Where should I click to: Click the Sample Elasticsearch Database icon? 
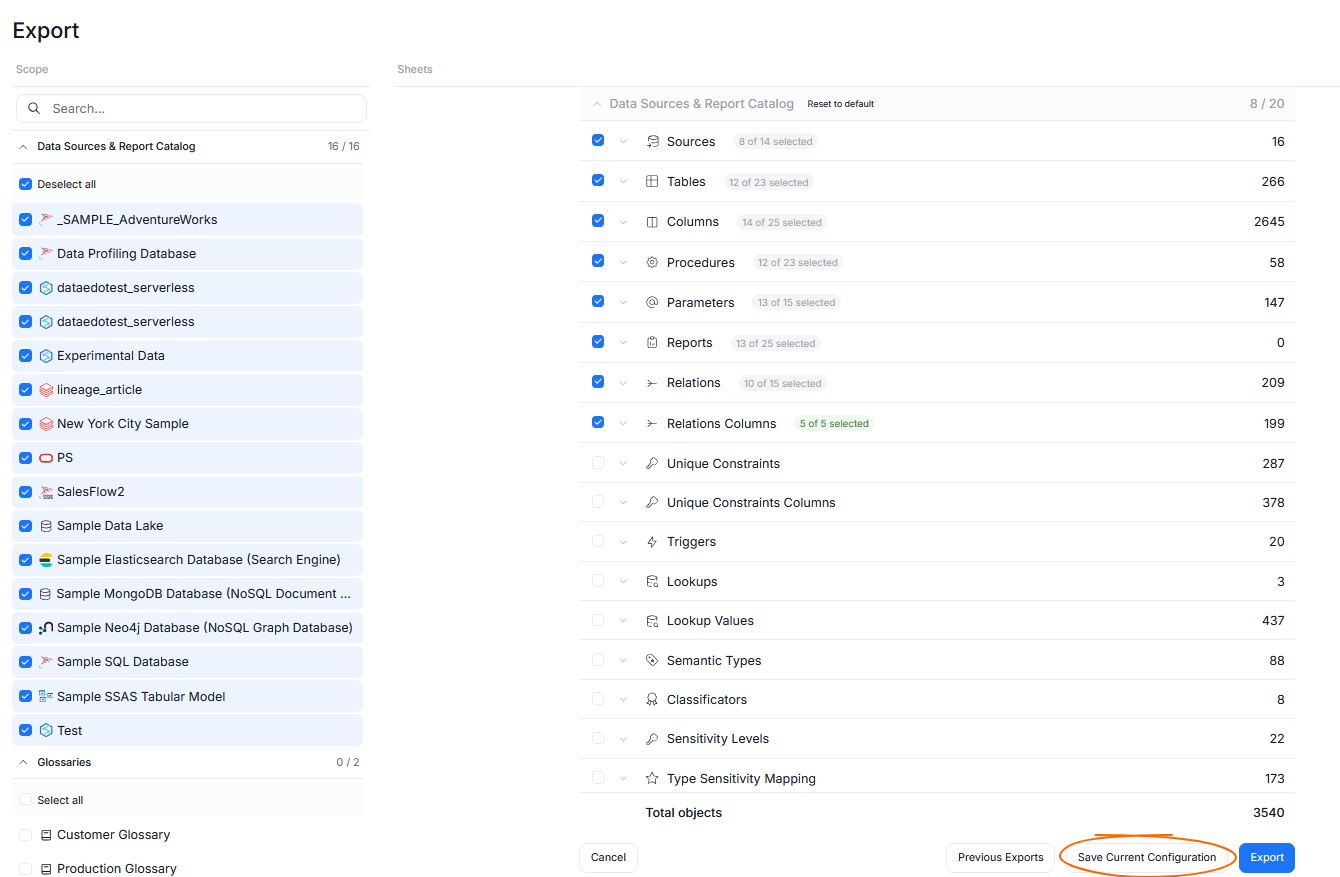[46, 559]
